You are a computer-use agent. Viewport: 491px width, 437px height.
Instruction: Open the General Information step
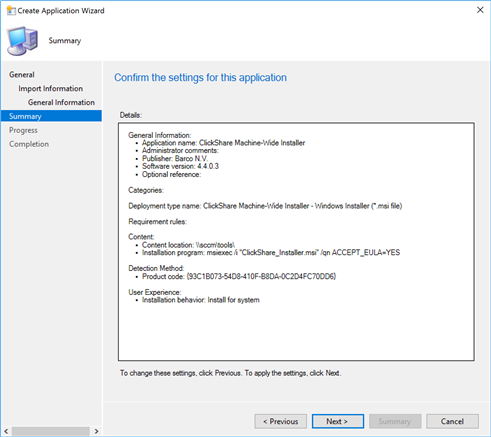pos(61,102)
